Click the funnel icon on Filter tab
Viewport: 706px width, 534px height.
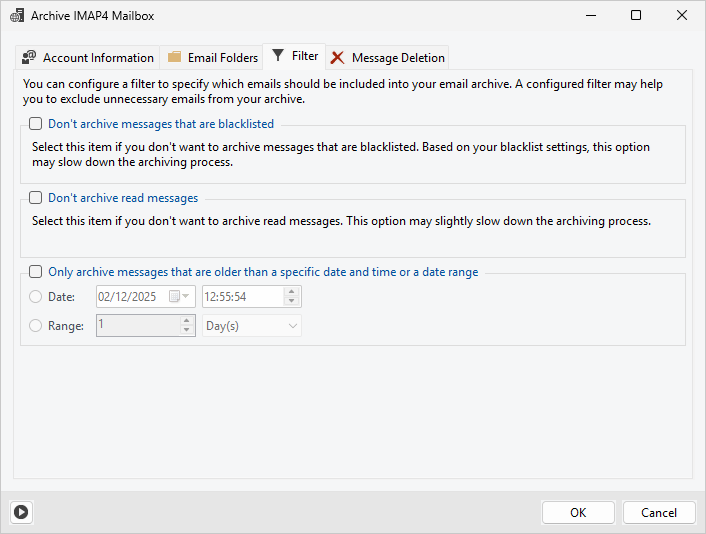(x=278, y=56)
